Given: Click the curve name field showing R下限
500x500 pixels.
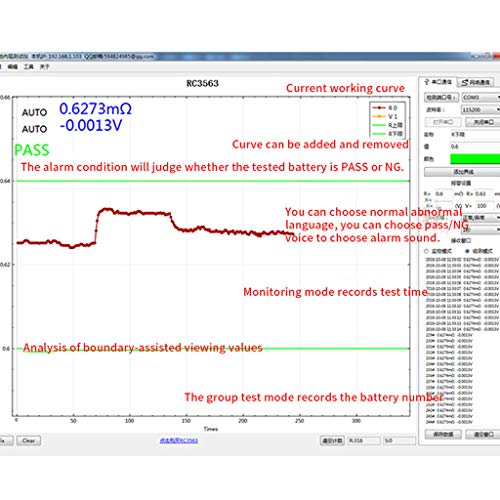Looking at the screenshot, I should coord(475,134).
